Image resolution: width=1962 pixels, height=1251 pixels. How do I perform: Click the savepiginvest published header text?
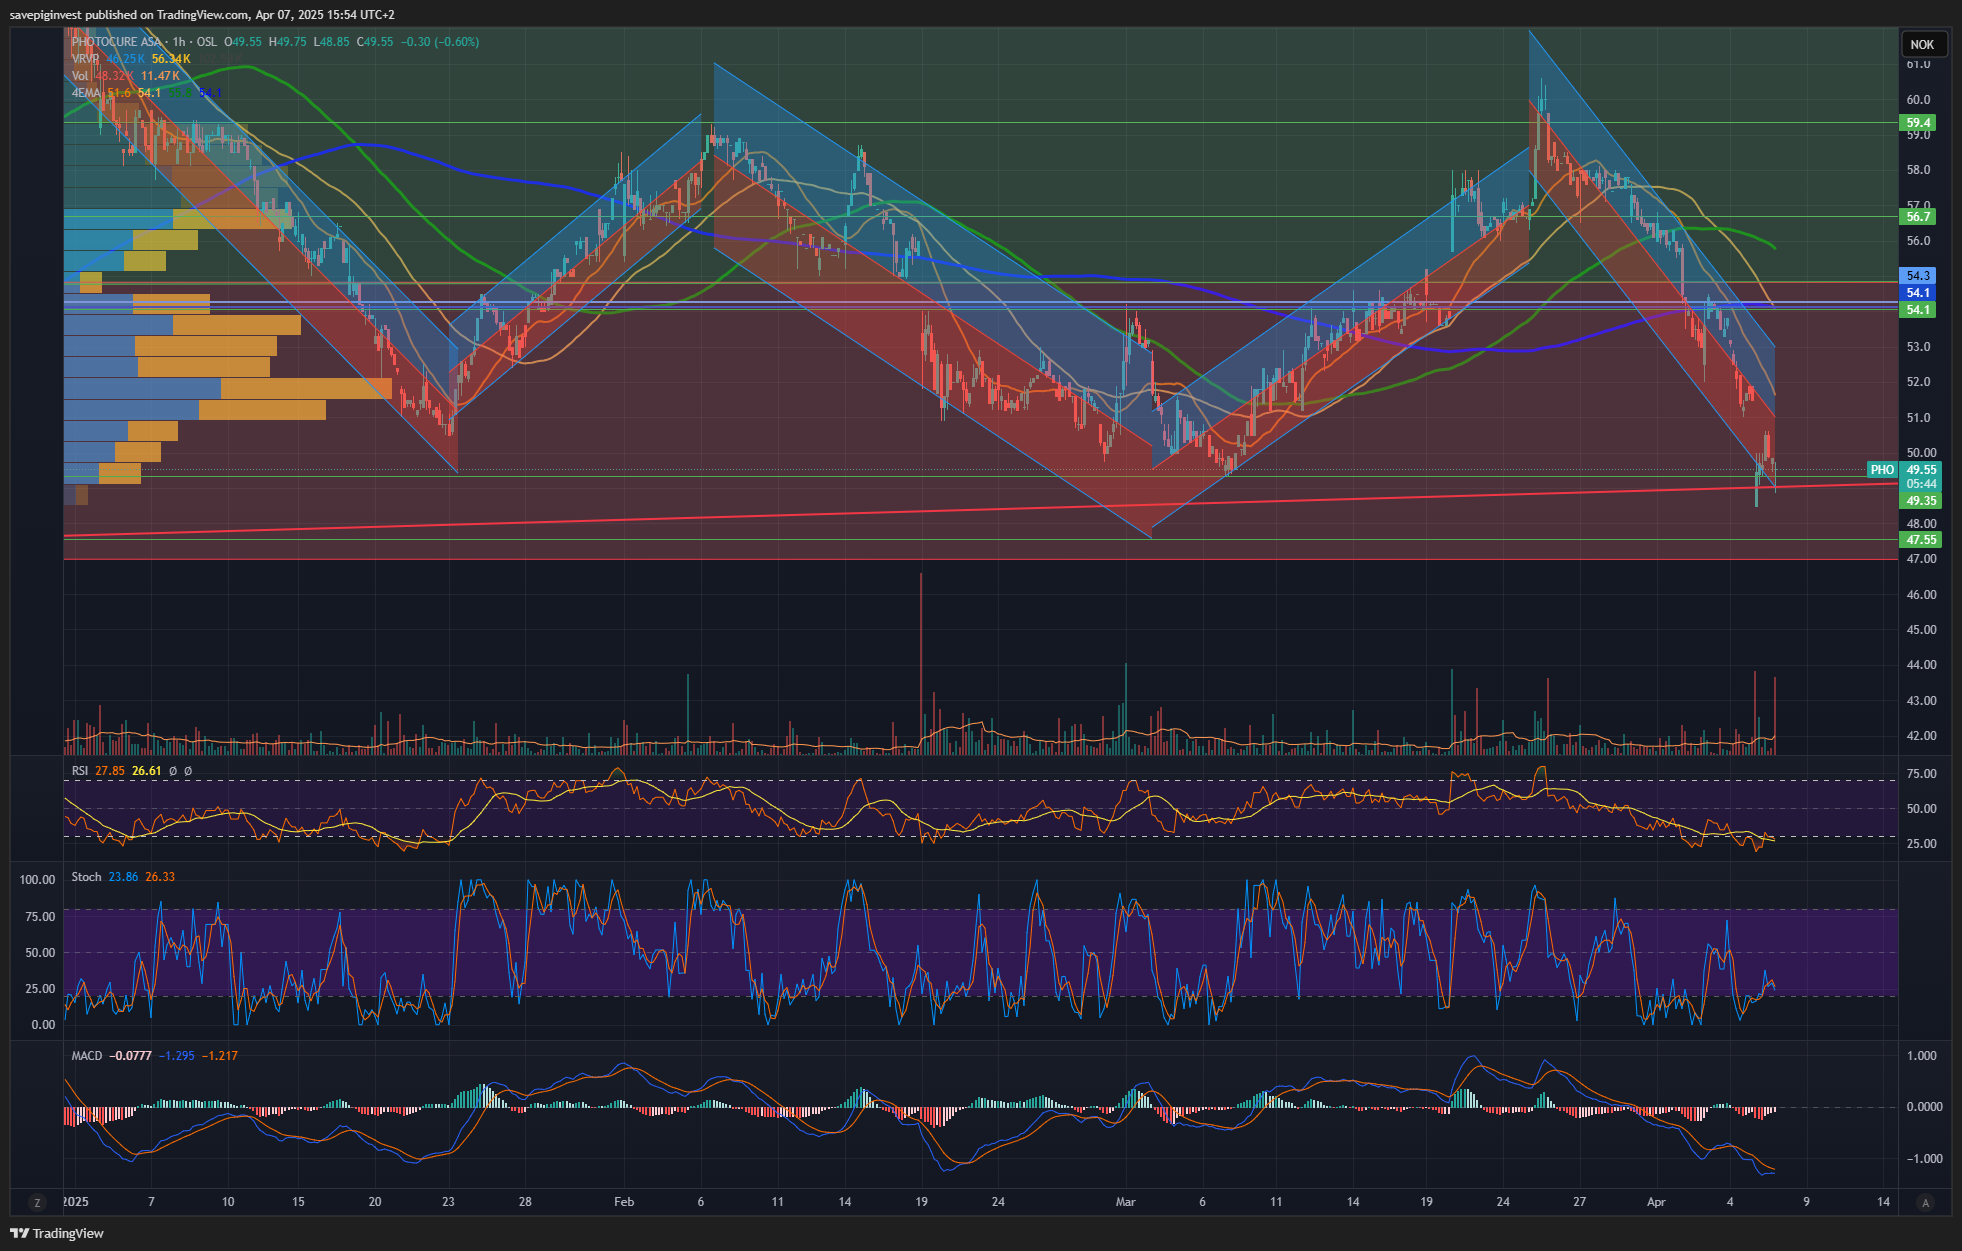click(202, 15)
